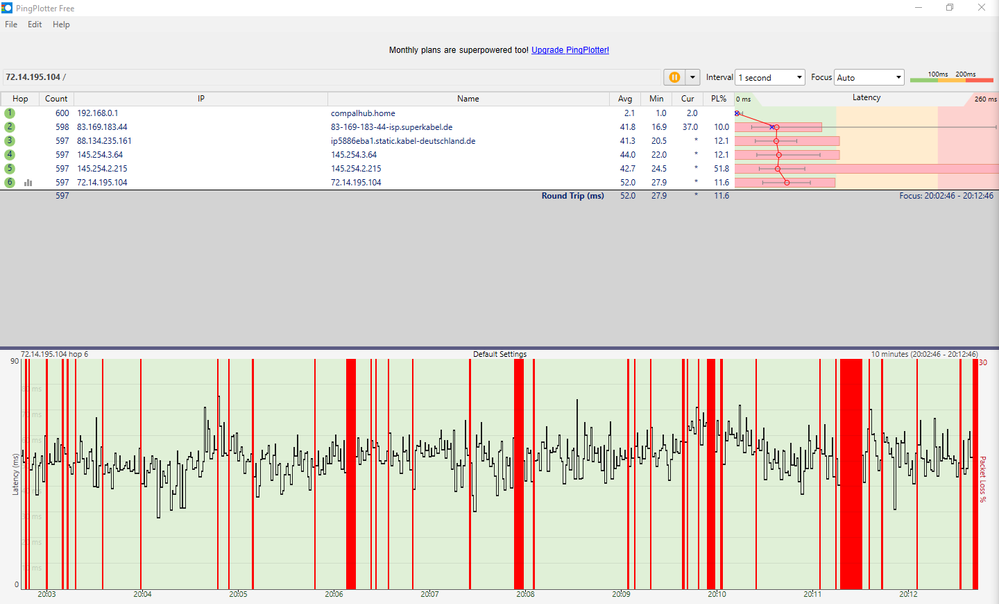The width and height of the screenshot is (999, 604).
Task: Select hop 5 green circle icon
Action: (10, 169)
